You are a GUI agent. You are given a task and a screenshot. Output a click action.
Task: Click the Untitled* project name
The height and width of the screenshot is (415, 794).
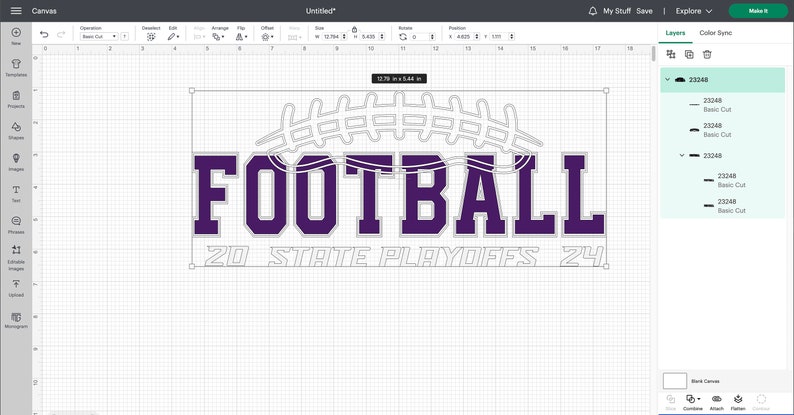click(x=321, y=11)
